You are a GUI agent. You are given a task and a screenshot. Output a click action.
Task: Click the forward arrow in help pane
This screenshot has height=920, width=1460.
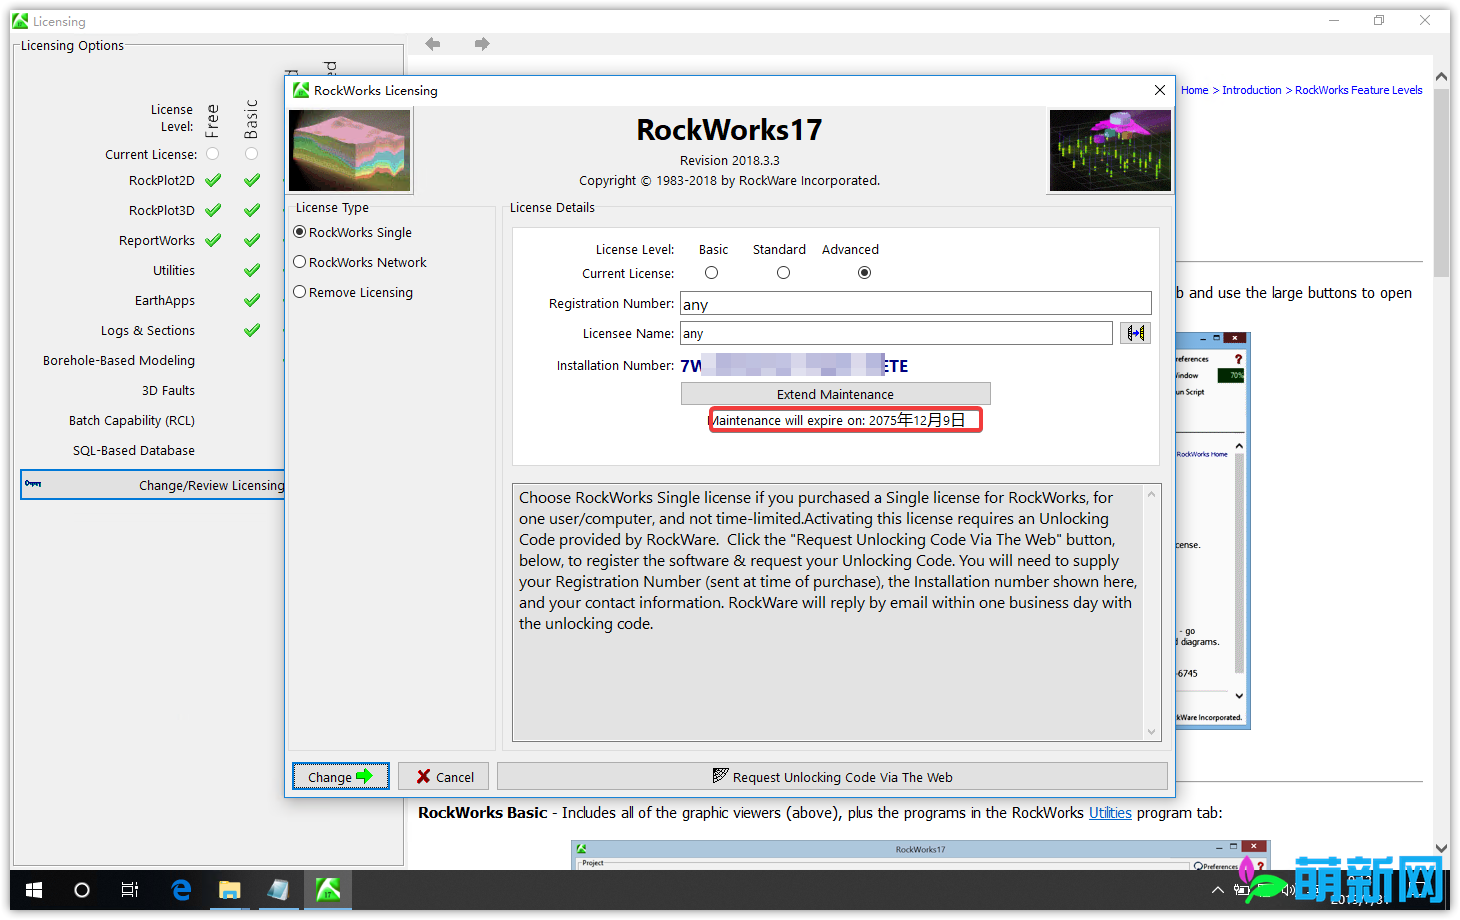click(482, 44)
